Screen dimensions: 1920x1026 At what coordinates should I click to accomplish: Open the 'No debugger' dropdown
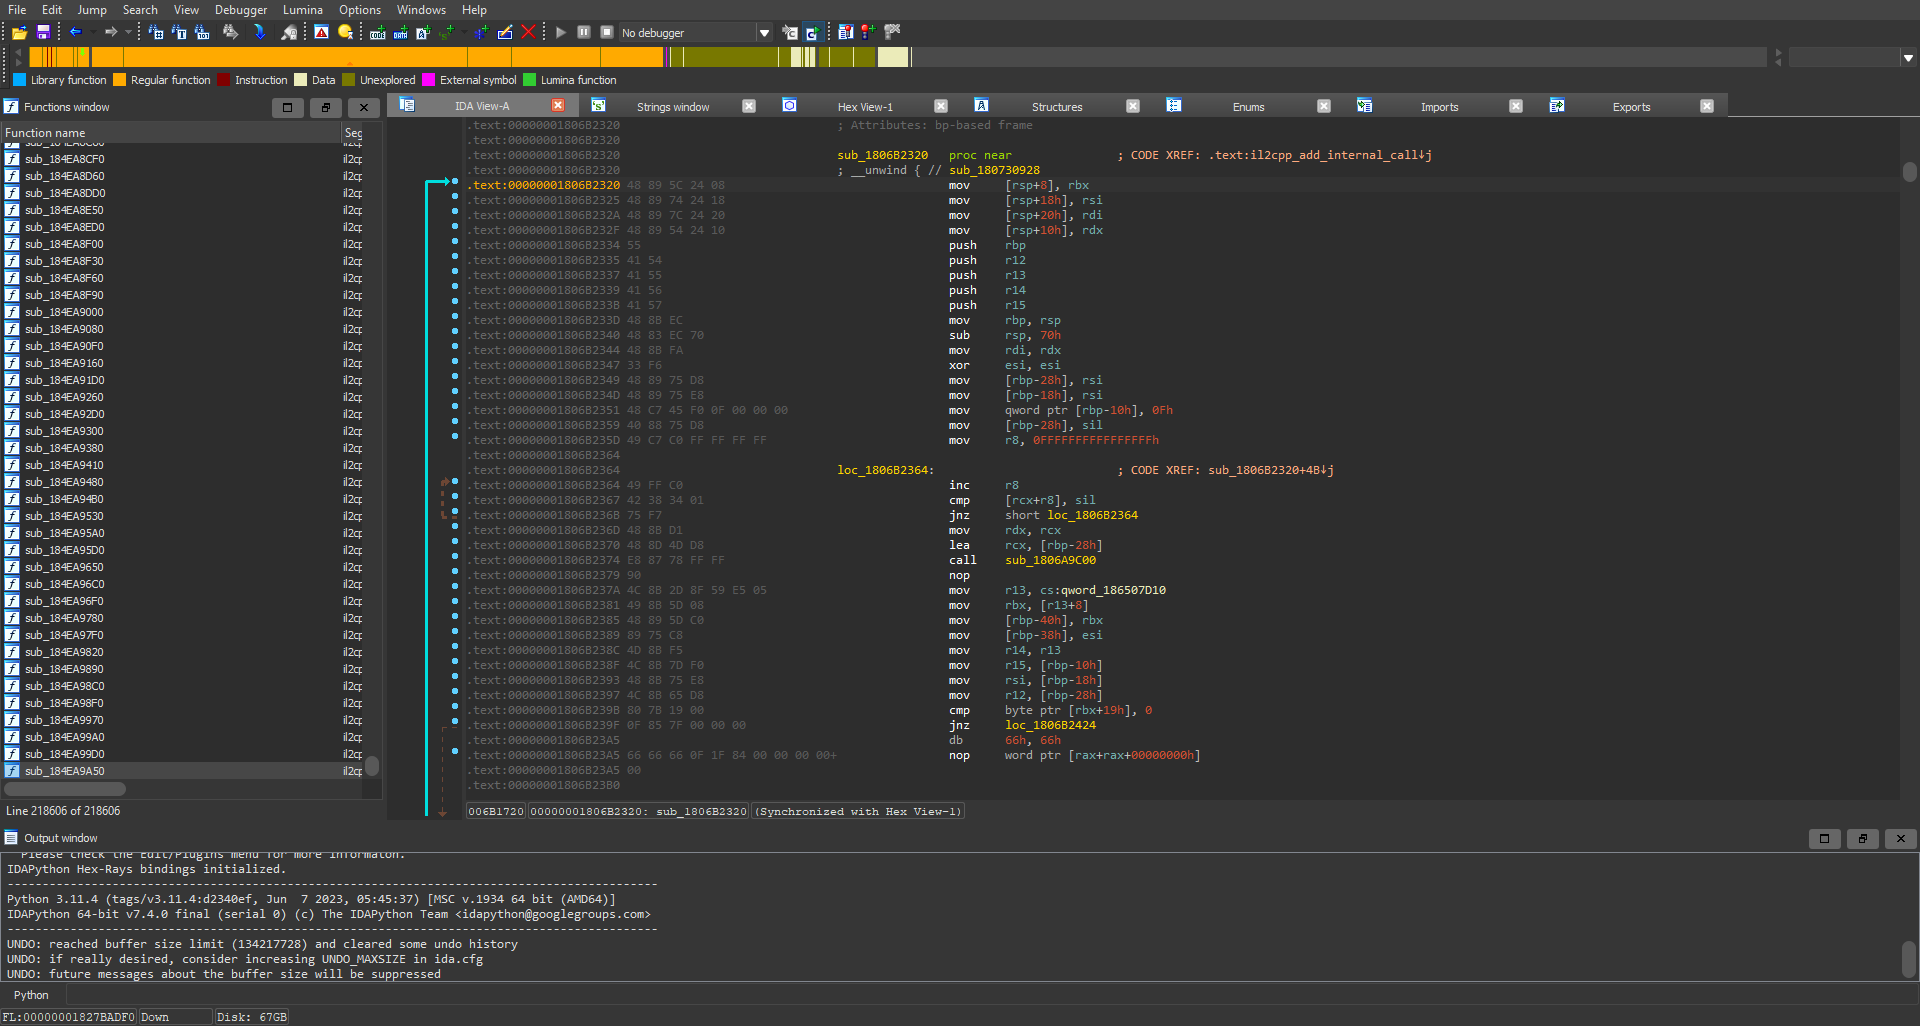(x=764, y=33)
